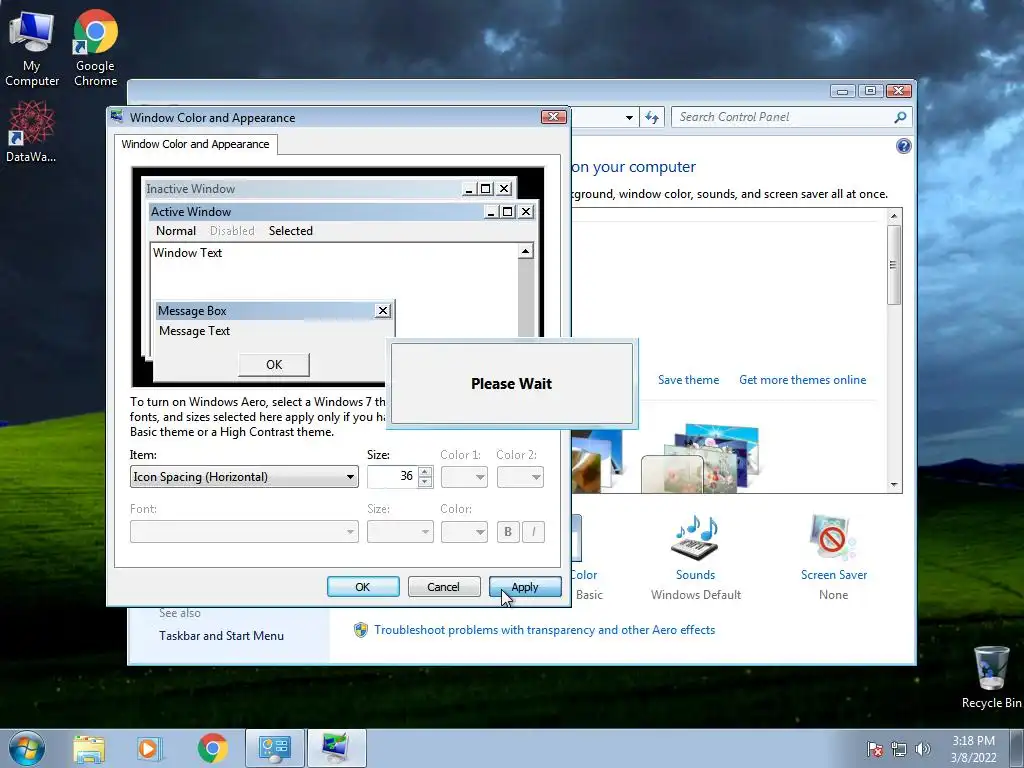Click the network tray icon
Image resolution: width=1024 pixels, height=768 pixels.
[899, 750]
